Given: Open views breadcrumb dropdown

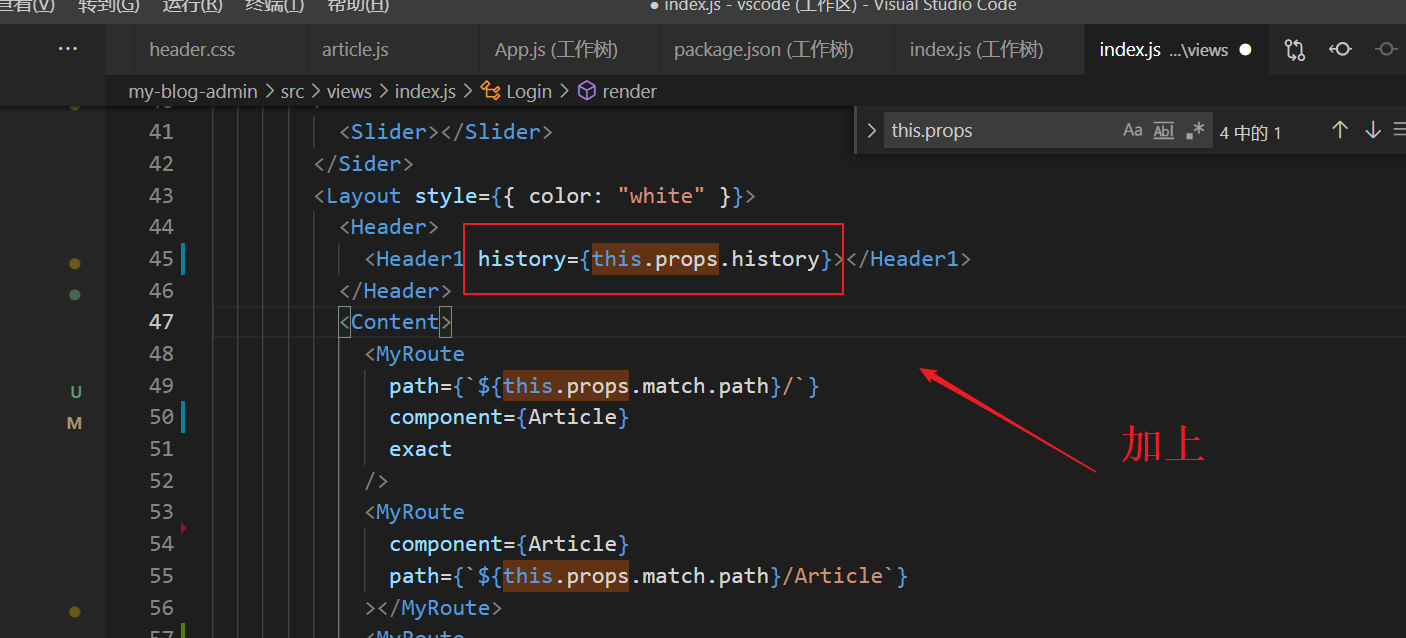Looking at the screenshot, I should click(349, 91).
